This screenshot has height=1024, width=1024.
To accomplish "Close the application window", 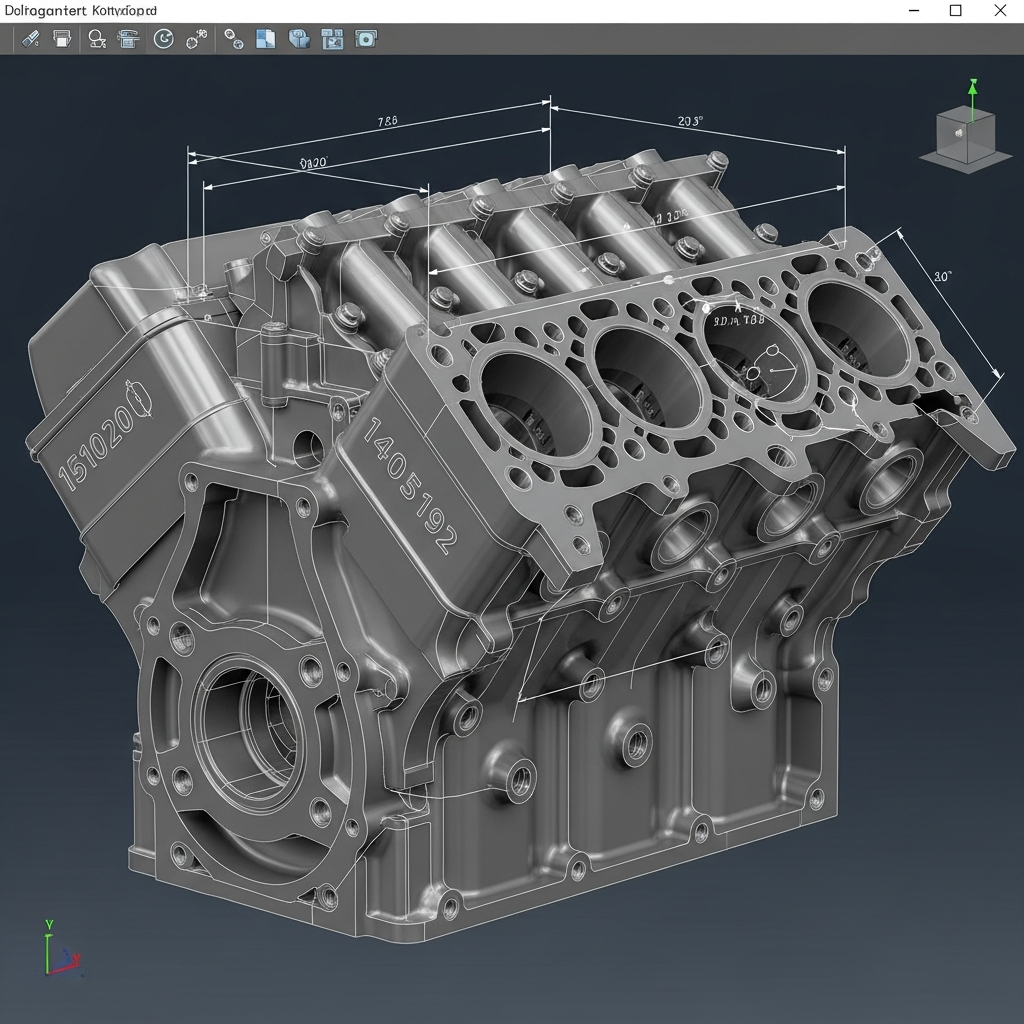I will tap(1000, 10).
